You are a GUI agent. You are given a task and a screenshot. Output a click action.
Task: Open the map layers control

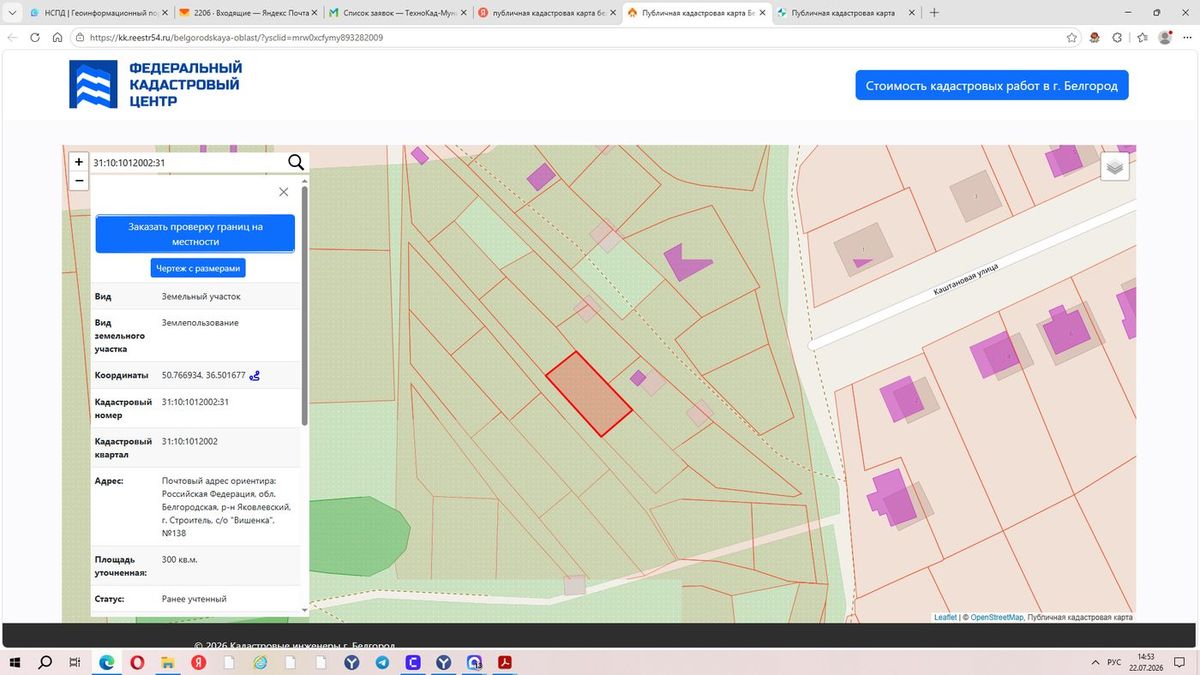point(1115,167)
